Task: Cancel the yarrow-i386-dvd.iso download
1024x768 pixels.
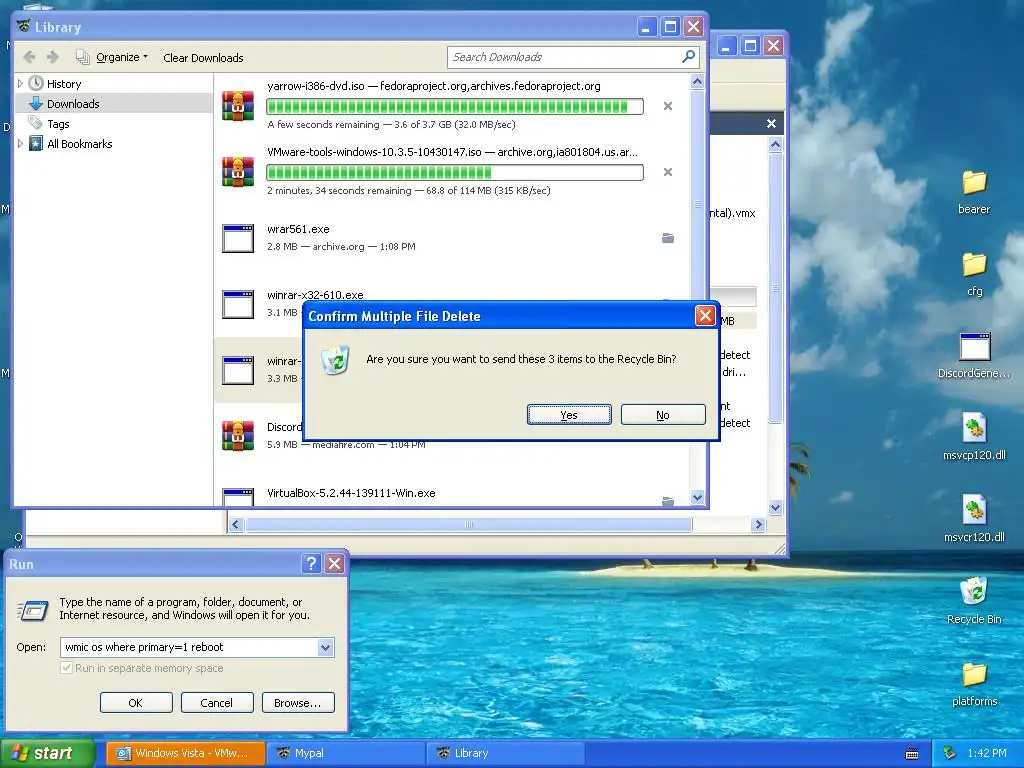Action: [667, 106]
